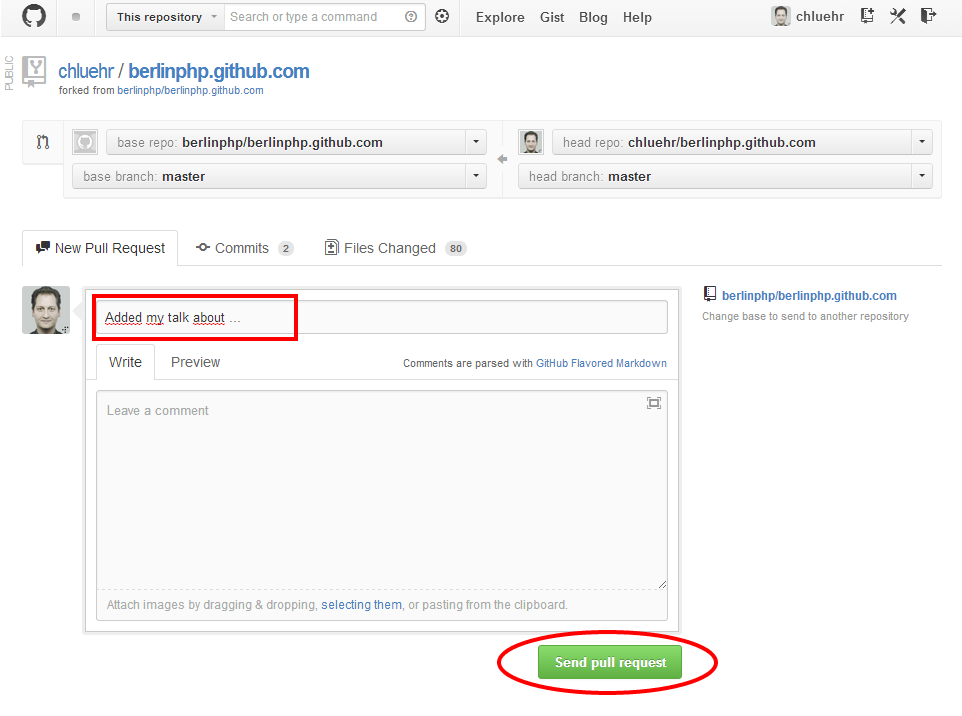Open GitHub home via Octocat logo
The image size is (962, 716).
point(34,17)
